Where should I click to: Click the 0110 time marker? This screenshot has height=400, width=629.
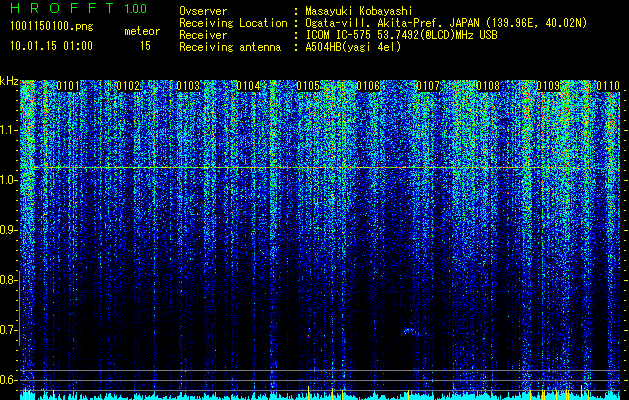pos(608,86)
